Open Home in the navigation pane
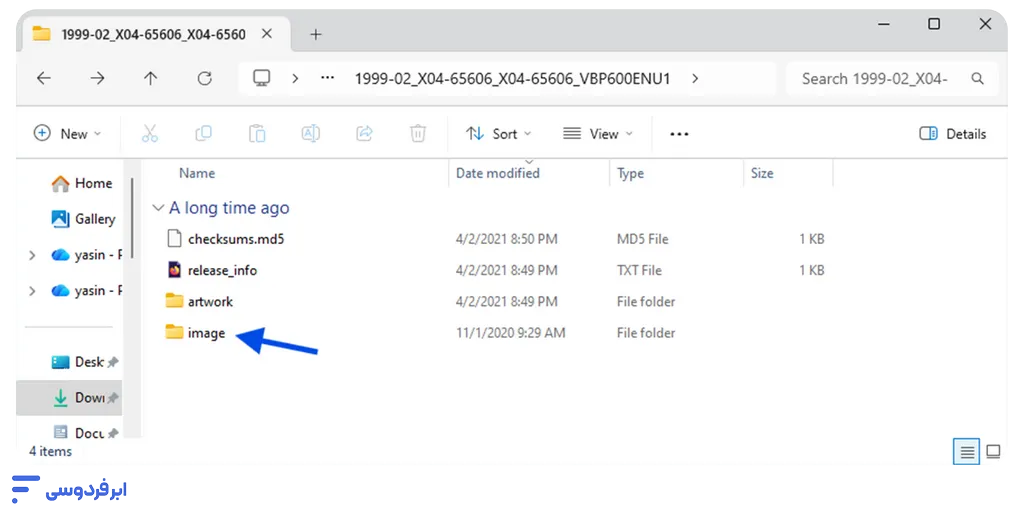Screen dimensions: 1024x515 click(82, 183)
